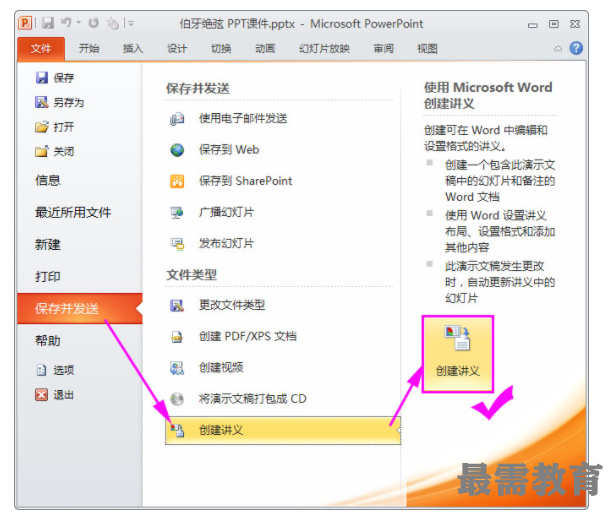
Task: Click the 保存 floppy disk icon in sidebar
Action: pyautogui.click(x=42, y=78)
